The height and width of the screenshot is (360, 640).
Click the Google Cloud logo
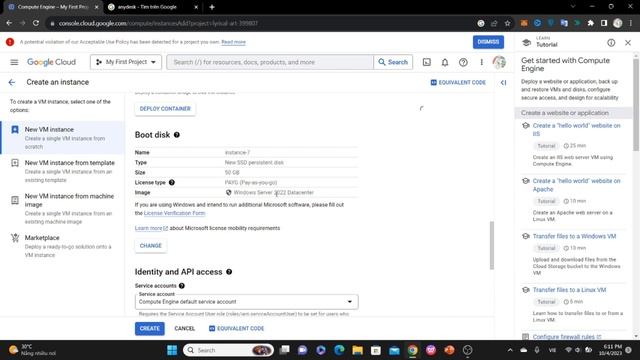click(x=51, y=62)
